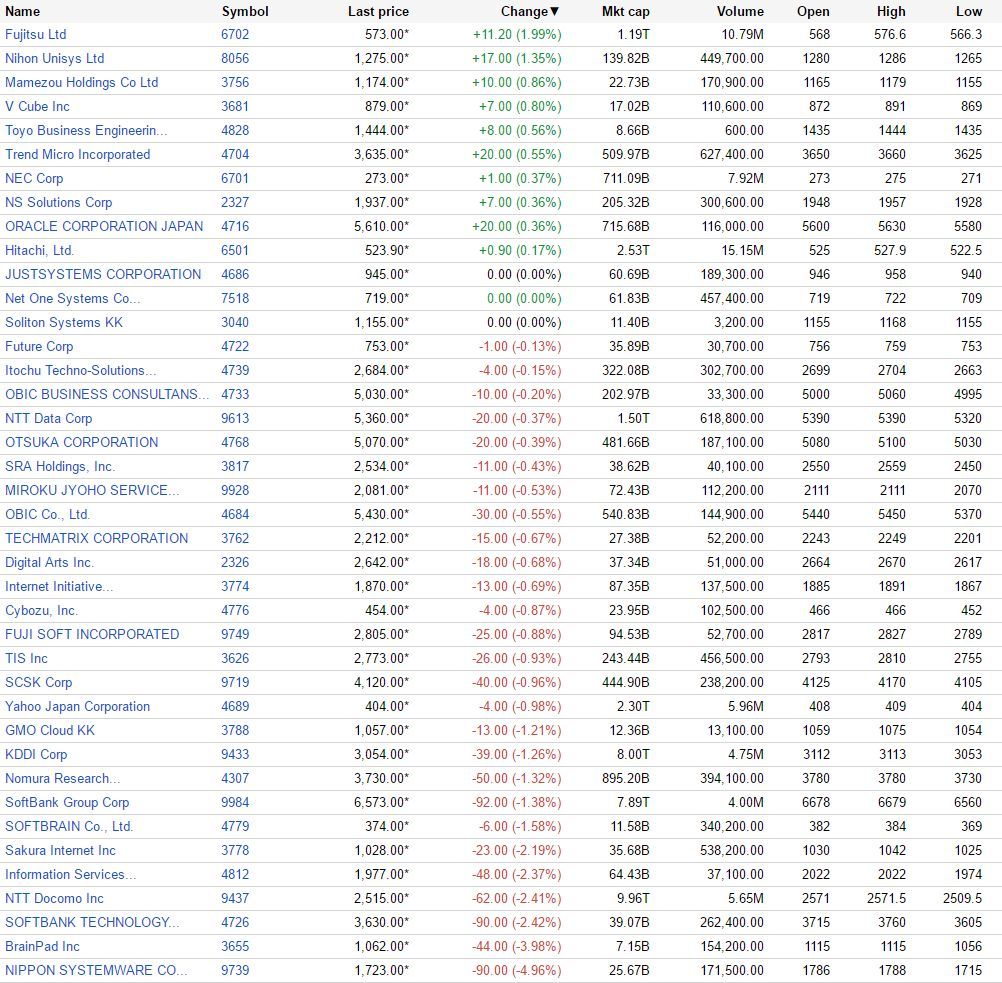Click ticker symbol 4307
Image resolution: width=1002 pixels, height=983 pixels.
point(235,778)
